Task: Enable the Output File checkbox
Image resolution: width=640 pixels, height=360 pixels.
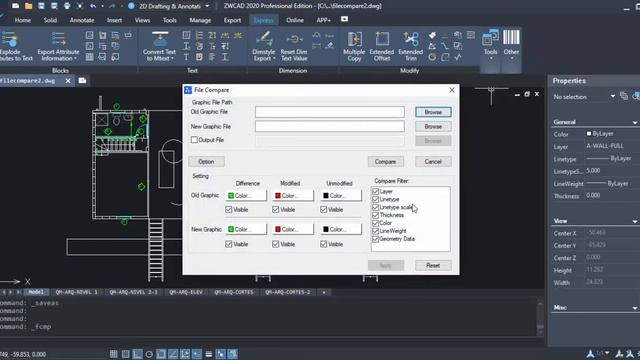Action: tap(194, 140)
